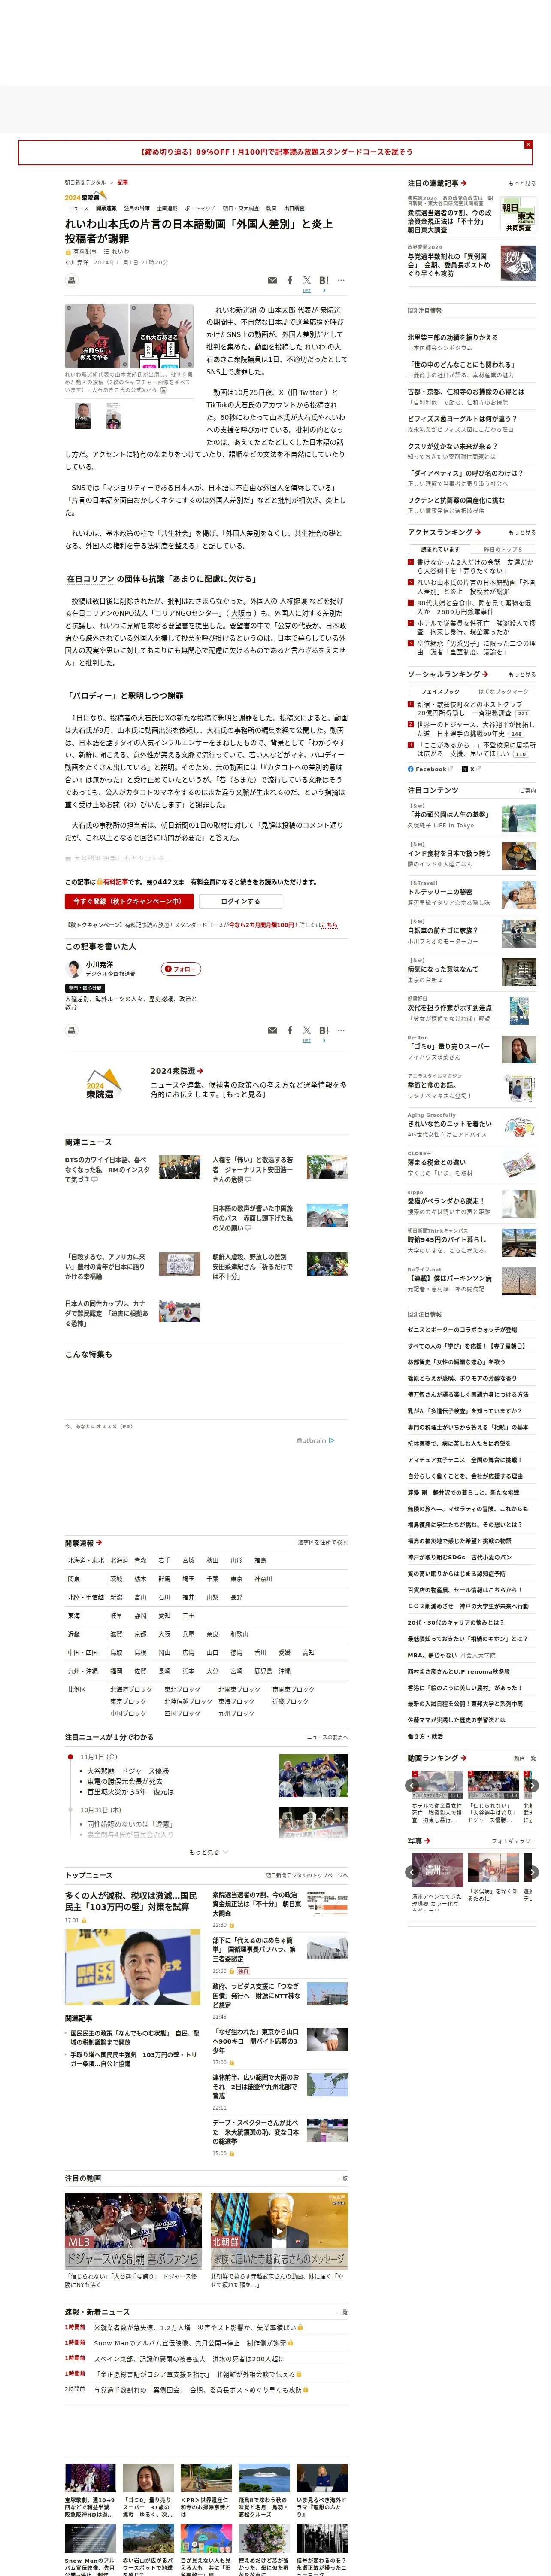Open the 89%OFF standard course banner link
Viewport: 551px width, 2576px height.
click(x=275, y=152)
